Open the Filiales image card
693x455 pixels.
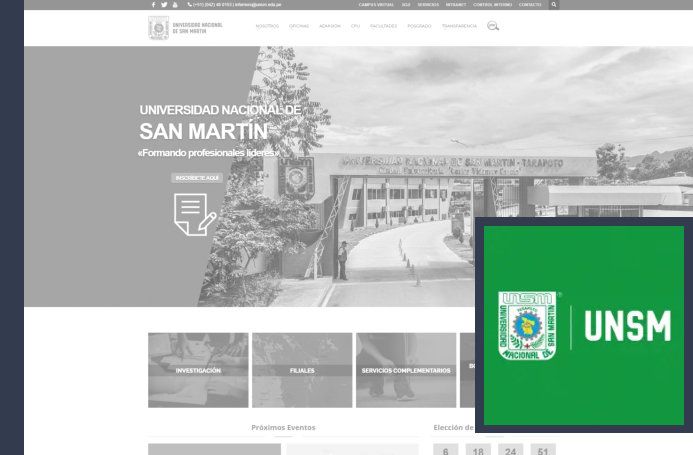302,370
